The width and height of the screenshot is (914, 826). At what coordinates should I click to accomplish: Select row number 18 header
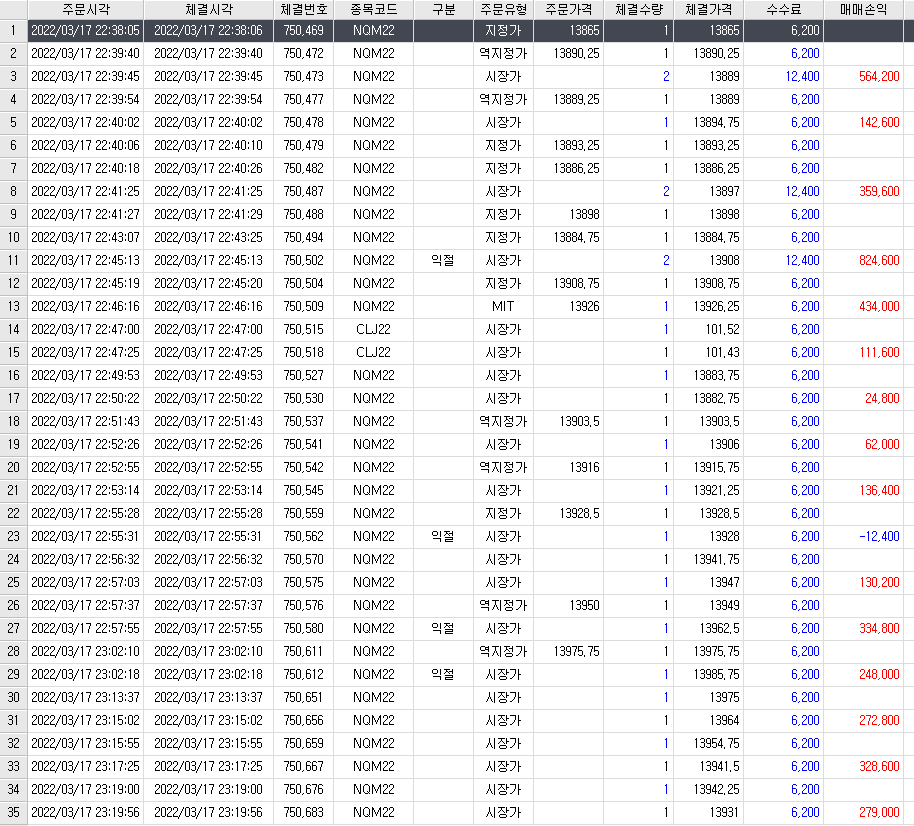13,421
